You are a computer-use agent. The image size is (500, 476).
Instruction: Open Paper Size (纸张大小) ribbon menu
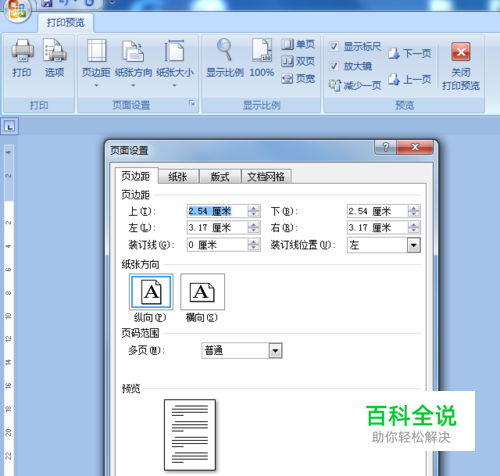(x=175, y=63)
